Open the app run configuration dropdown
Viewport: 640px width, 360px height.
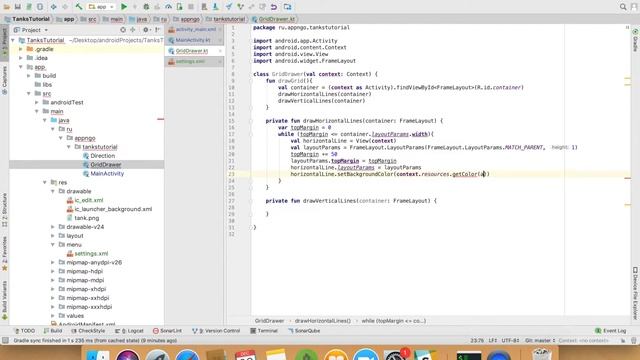[x=101, y=7]
